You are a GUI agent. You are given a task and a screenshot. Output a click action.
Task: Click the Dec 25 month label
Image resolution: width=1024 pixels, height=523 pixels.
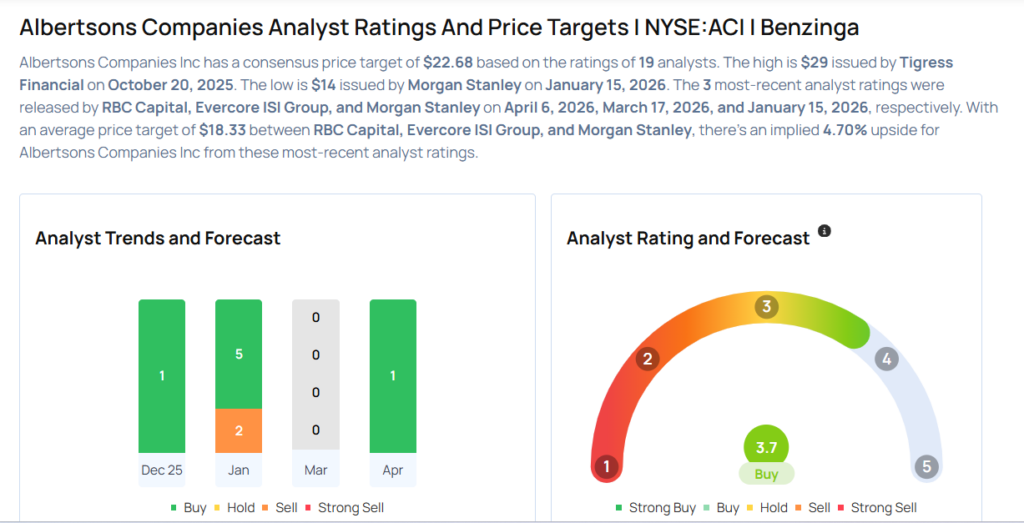click(161, 469)
